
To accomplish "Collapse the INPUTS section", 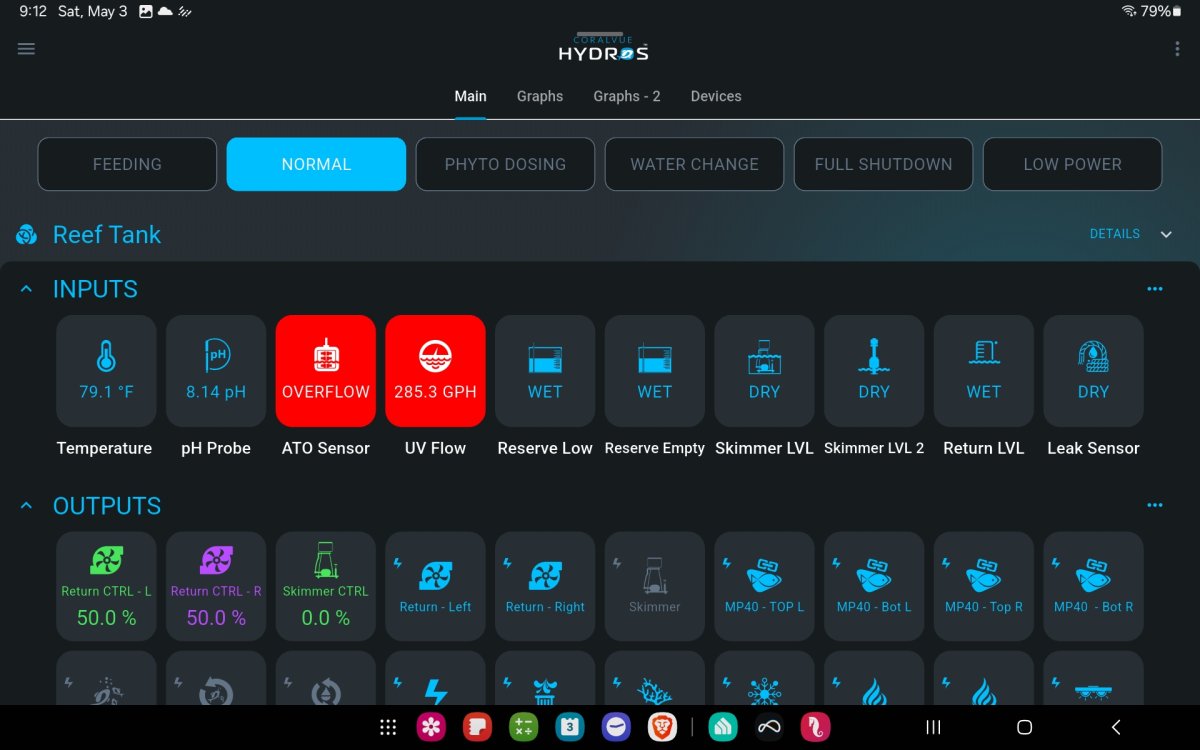I will point(27,289).
